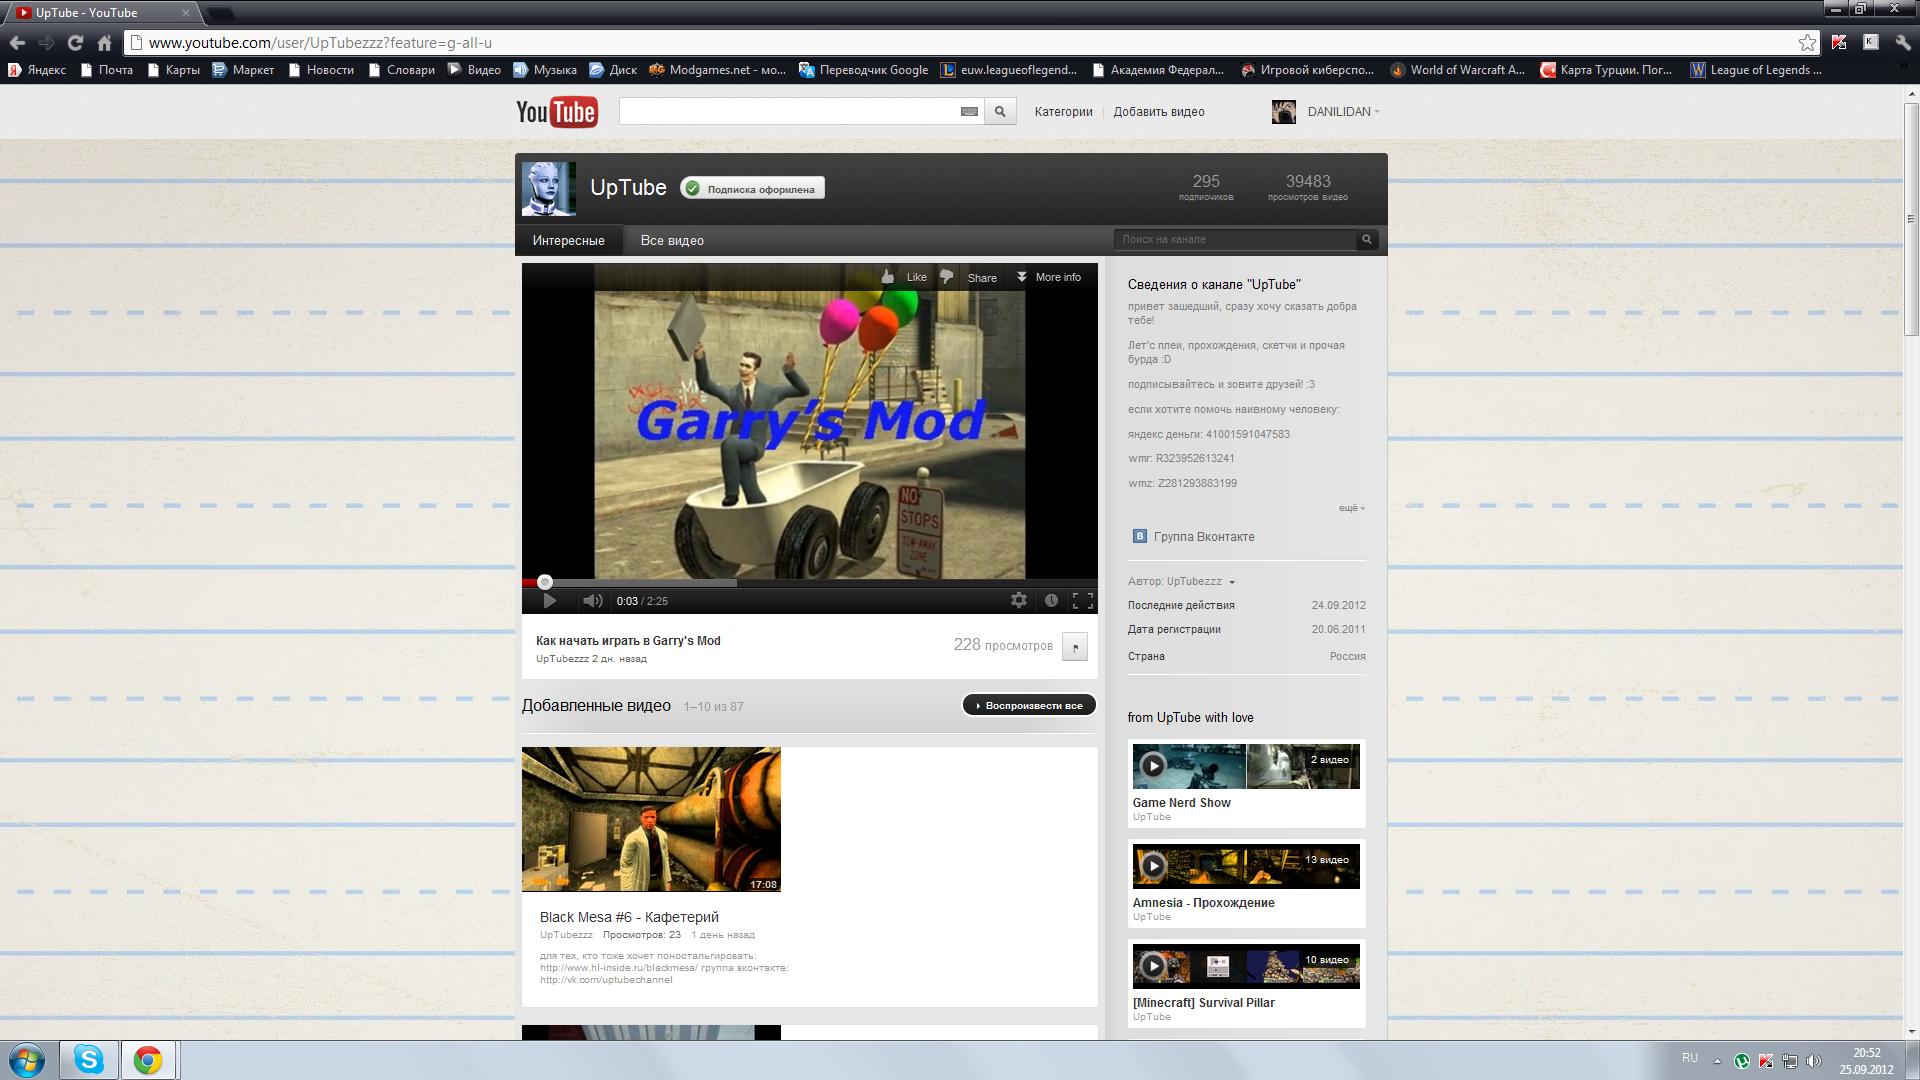Click 'Воспроизвести все' button

click(x=1029, y=706)
